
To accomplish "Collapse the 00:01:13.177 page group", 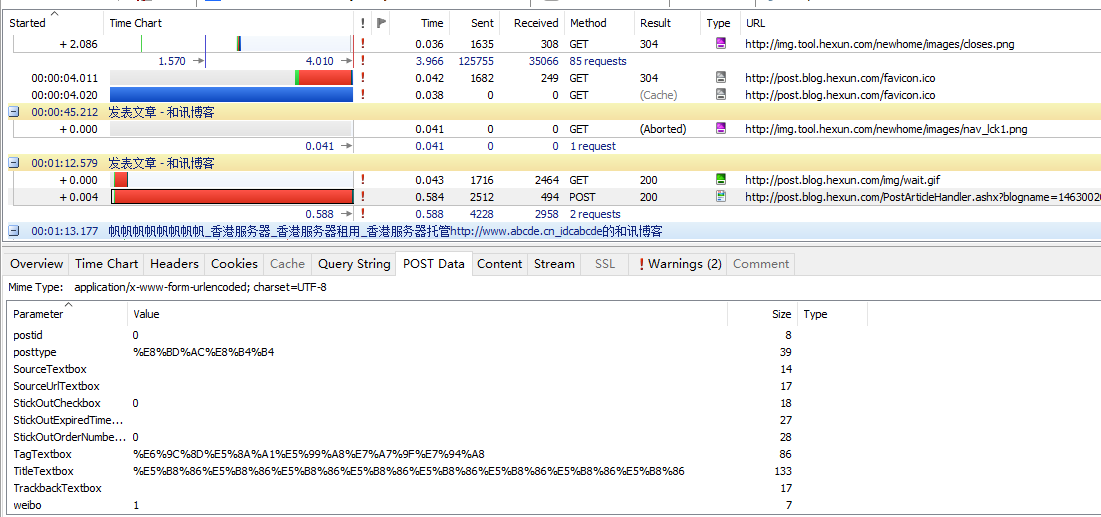I will coord(14,231).
